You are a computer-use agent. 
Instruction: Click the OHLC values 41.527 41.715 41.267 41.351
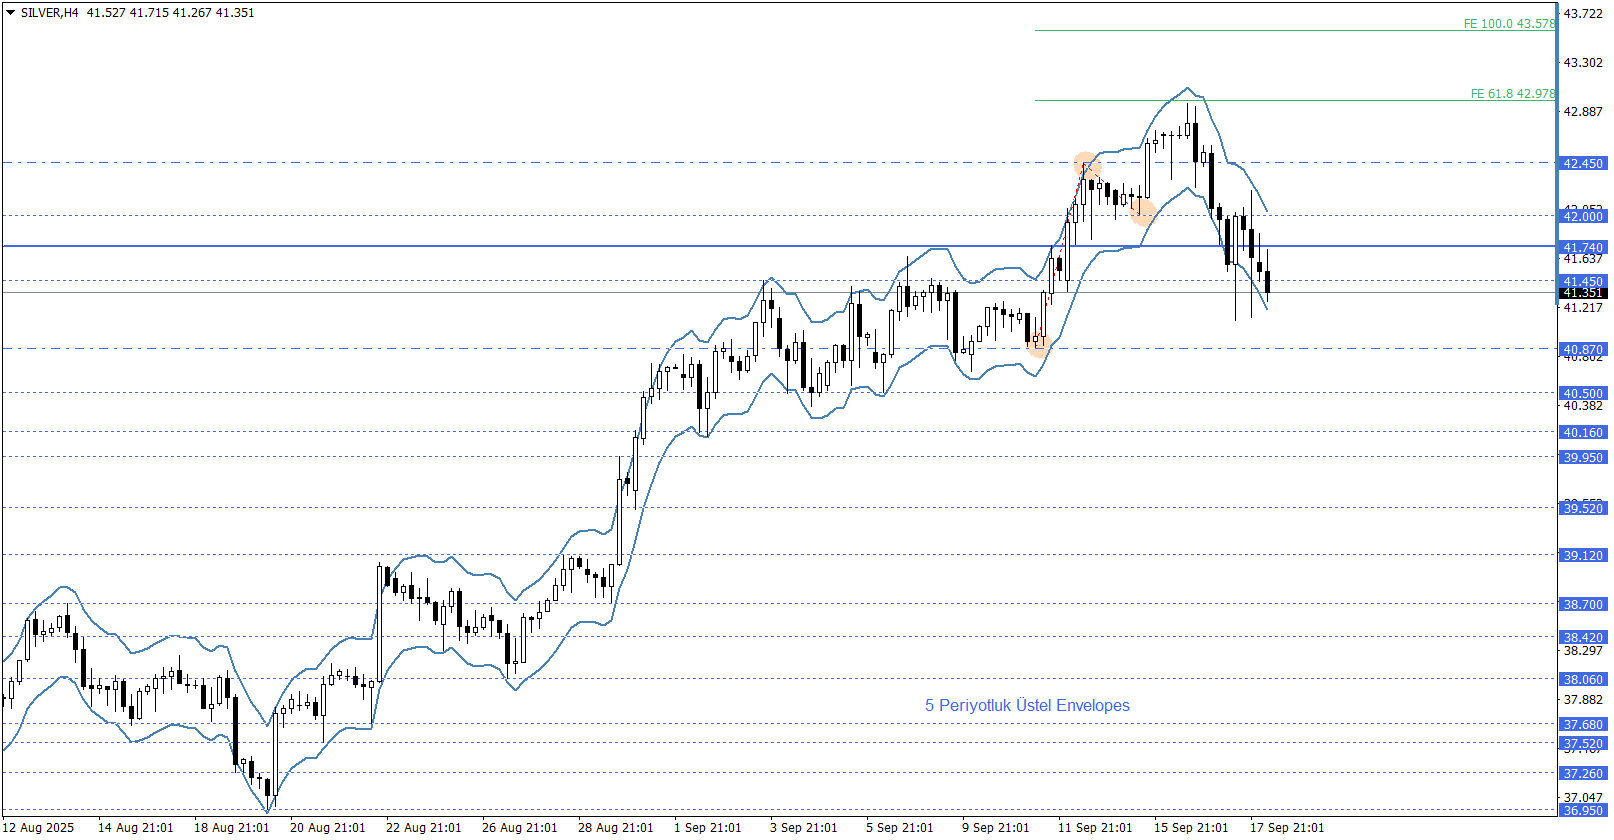coord(170,13)
